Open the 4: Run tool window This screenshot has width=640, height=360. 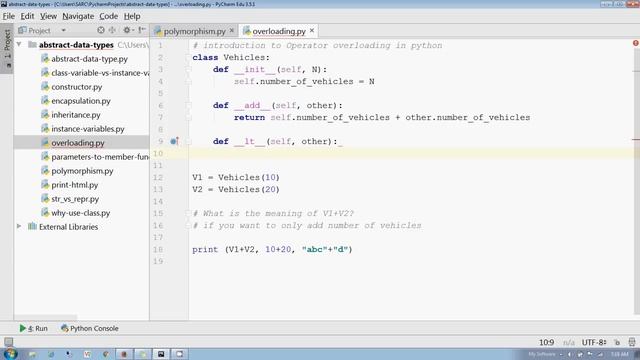[33, 328]
